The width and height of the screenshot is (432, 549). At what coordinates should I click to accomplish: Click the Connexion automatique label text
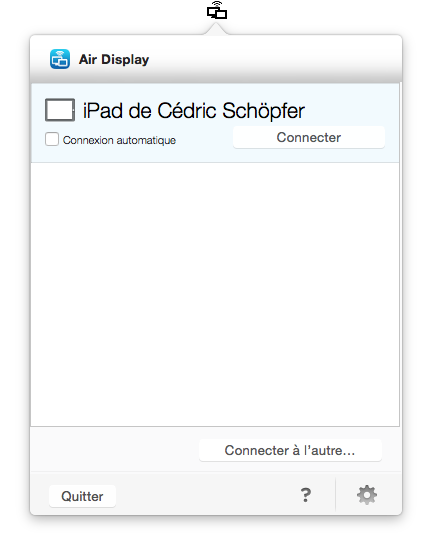119,140
